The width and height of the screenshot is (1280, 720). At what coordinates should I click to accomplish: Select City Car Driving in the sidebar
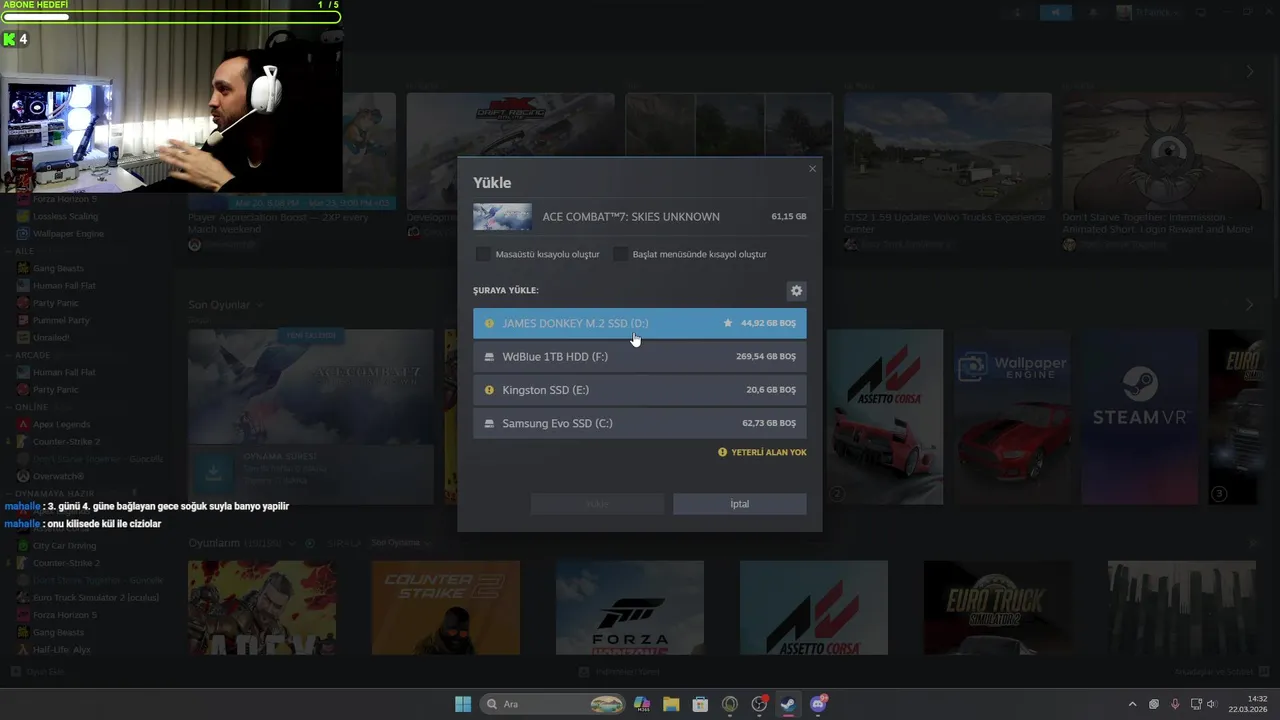[64, 546]
